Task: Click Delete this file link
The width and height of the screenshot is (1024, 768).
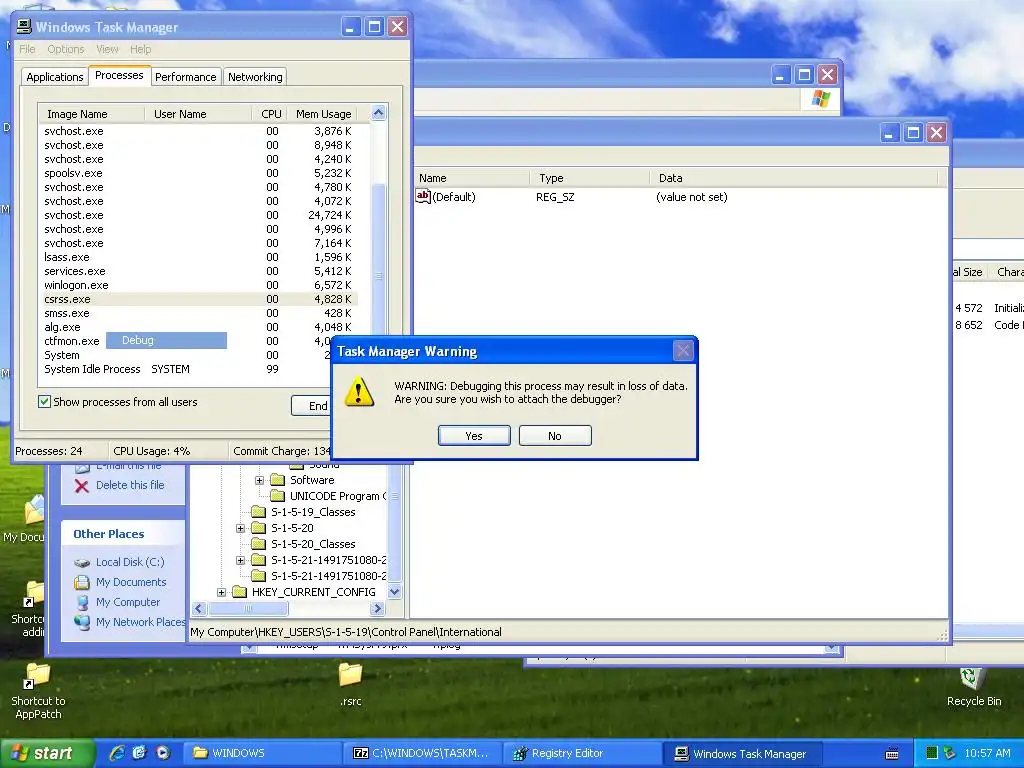Action: point(130,485)
